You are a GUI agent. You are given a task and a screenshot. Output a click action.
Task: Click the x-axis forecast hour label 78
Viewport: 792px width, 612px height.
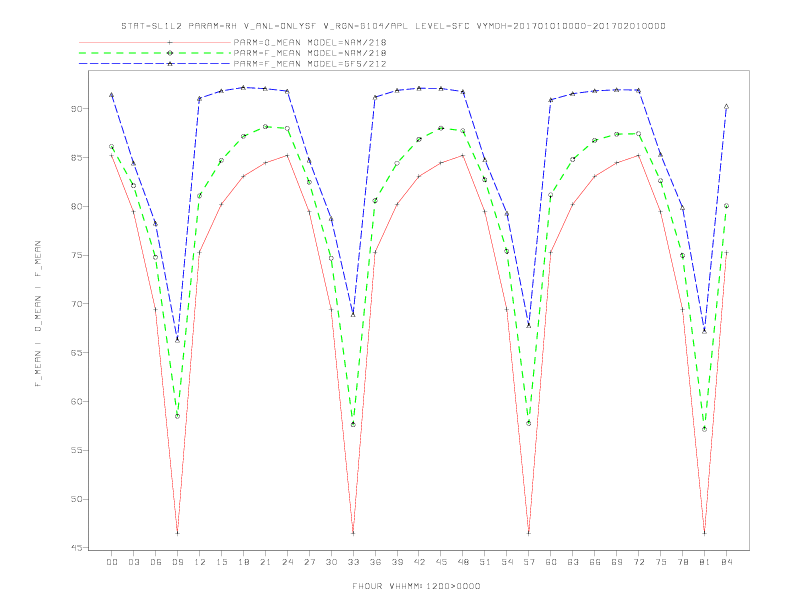682,562
